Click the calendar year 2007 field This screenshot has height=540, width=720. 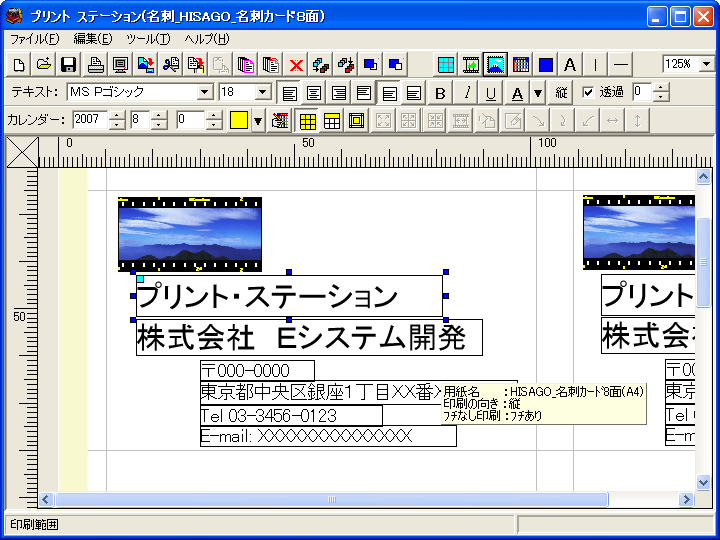pyautogui.click(x=89, y=120)
